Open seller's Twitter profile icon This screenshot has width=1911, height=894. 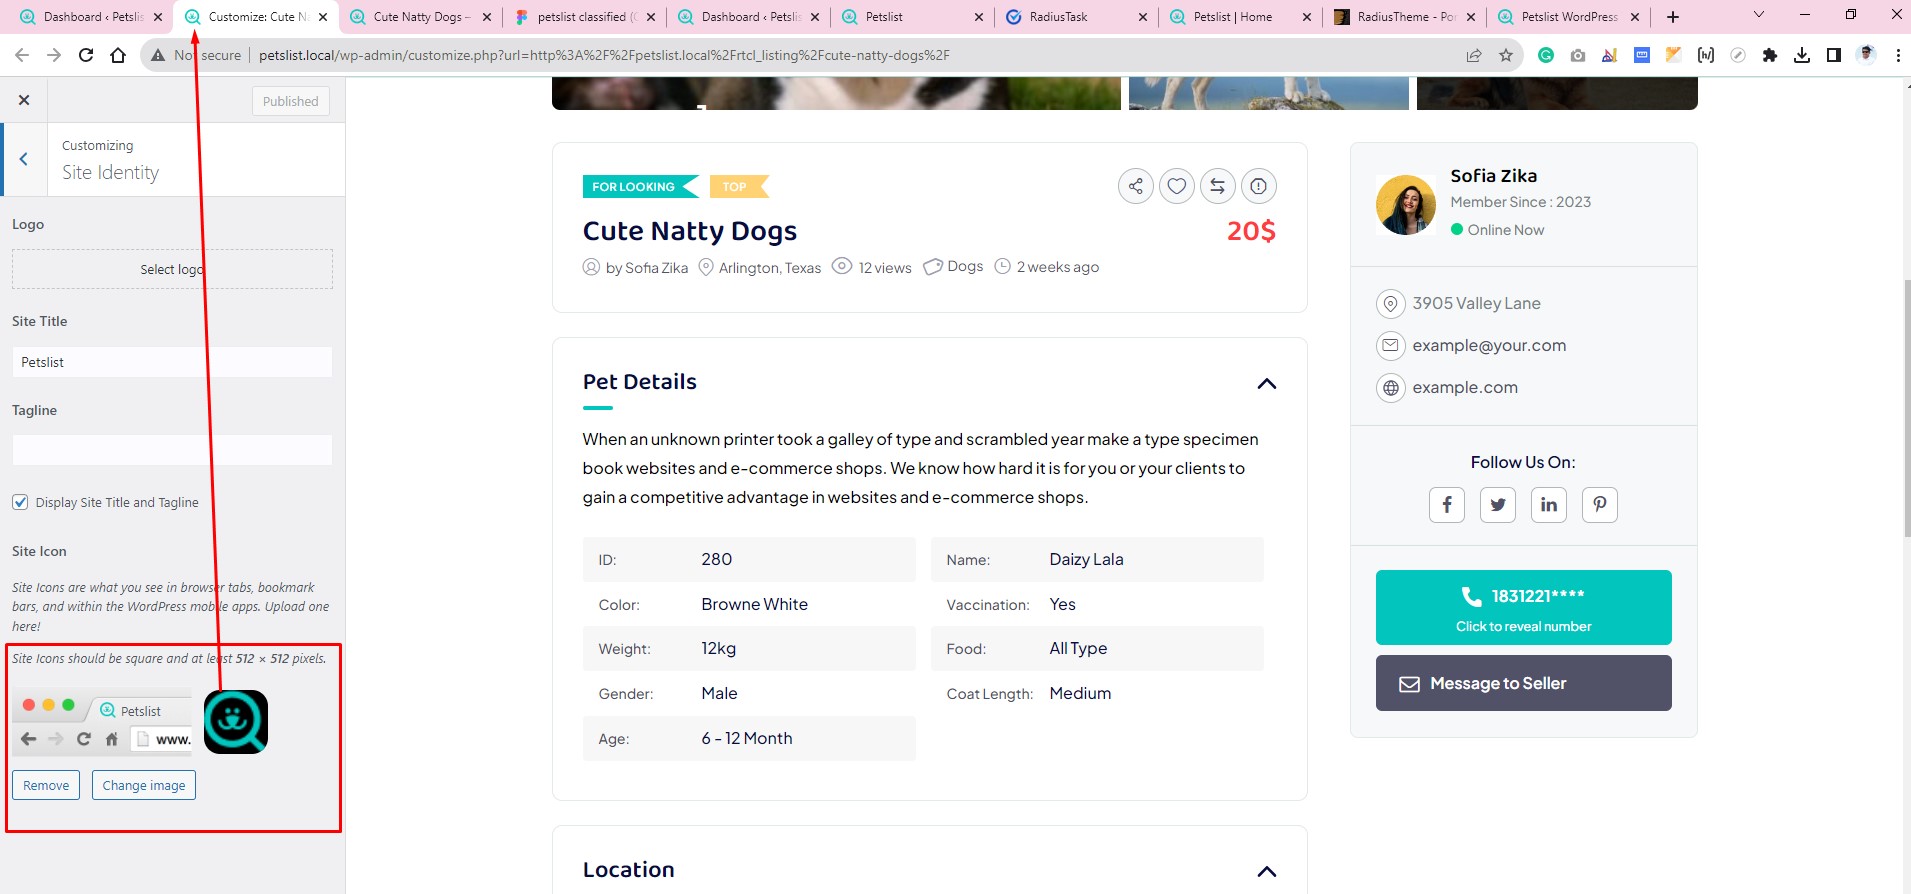(1498, 505)
